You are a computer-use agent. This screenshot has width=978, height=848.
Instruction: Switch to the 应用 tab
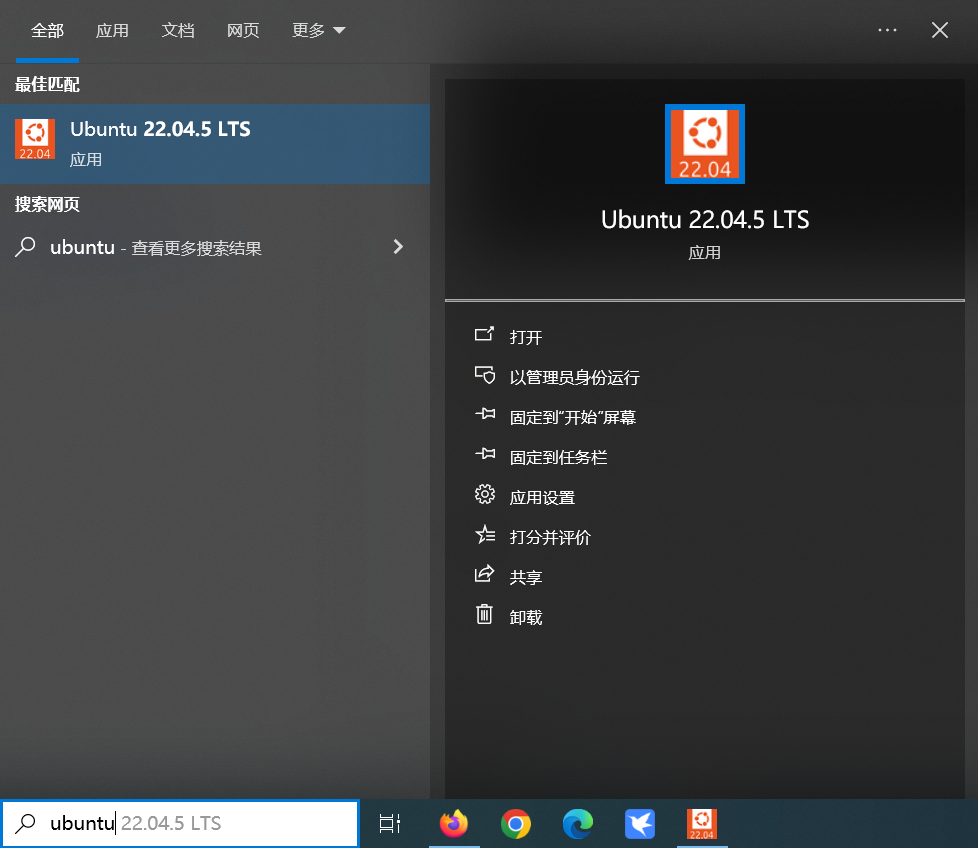112,30
